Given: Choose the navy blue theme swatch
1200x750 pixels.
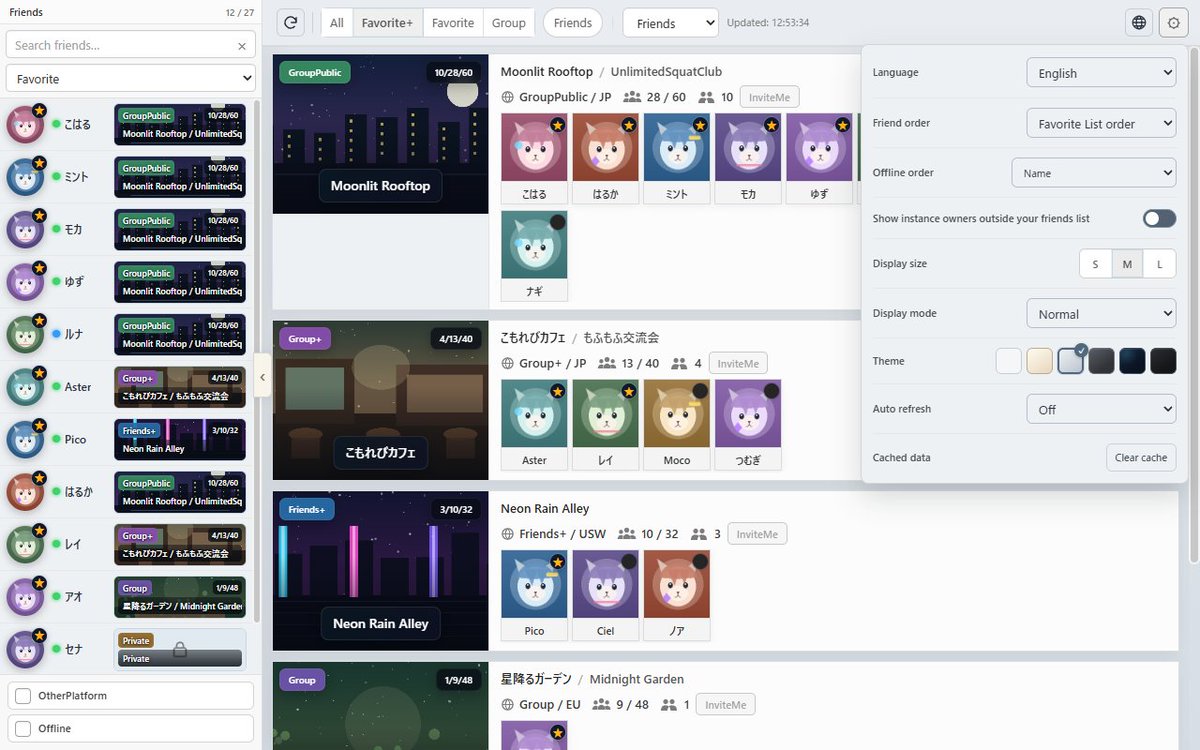Looking at the screenshot, I should [x=1132, y=361].
